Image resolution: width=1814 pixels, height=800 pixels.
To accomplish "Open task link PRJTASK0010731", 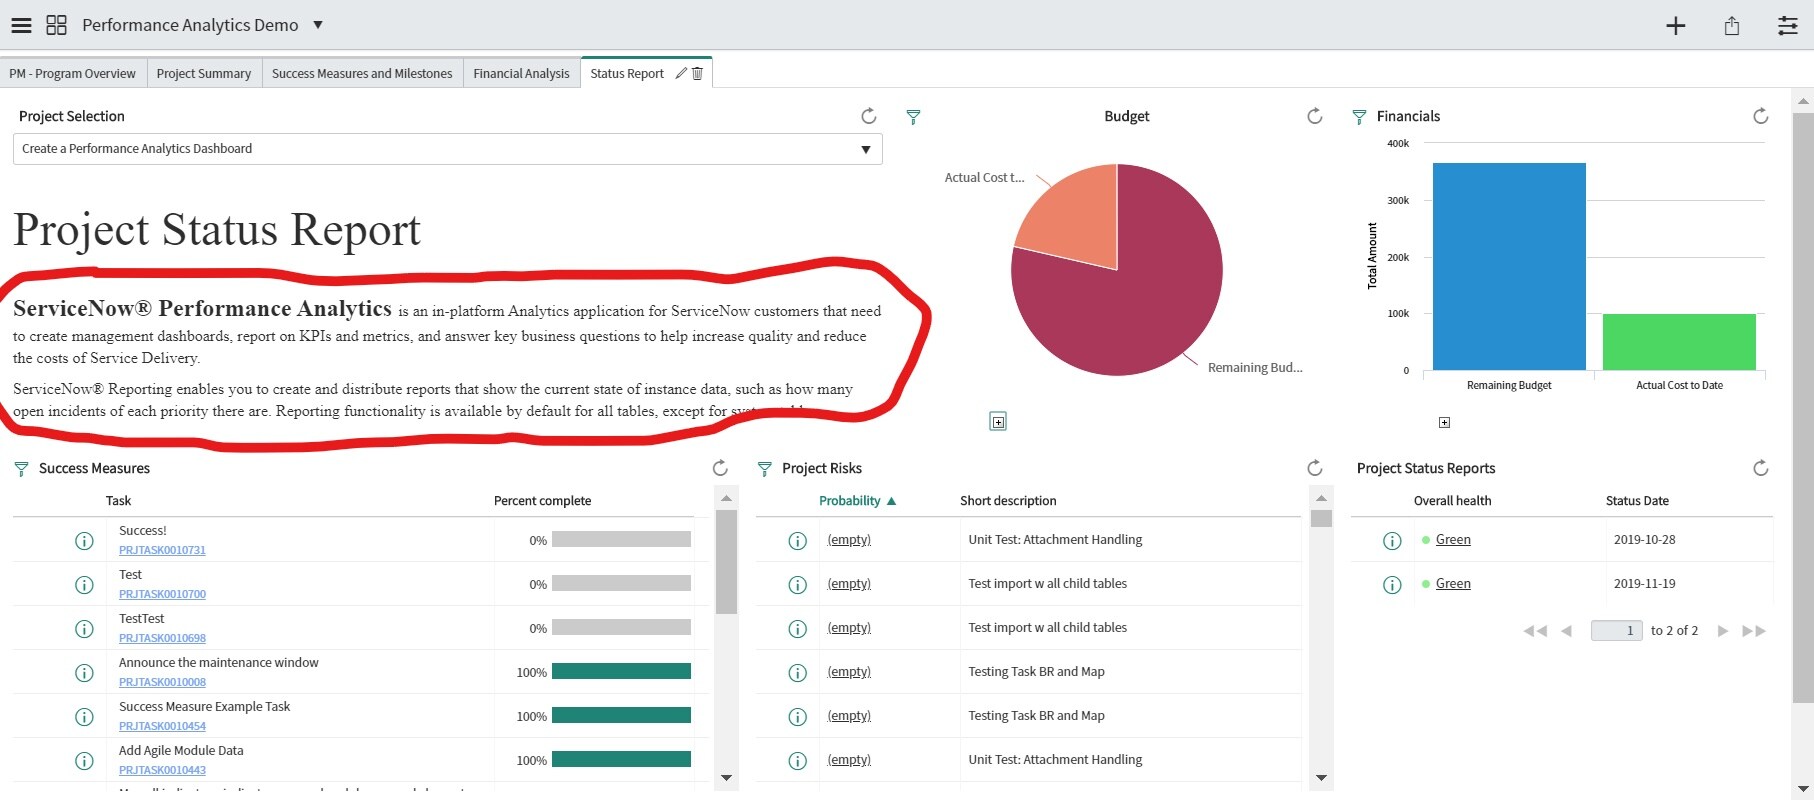I will pos(162,550).
